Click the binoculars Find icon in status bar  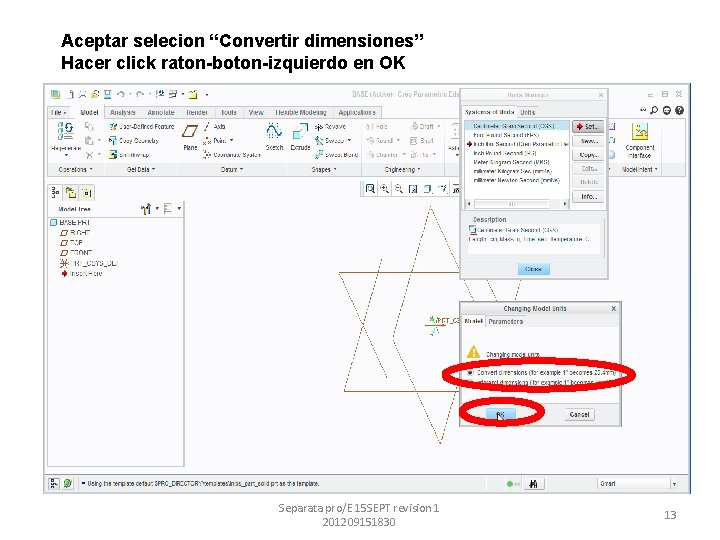coord(533,484)
